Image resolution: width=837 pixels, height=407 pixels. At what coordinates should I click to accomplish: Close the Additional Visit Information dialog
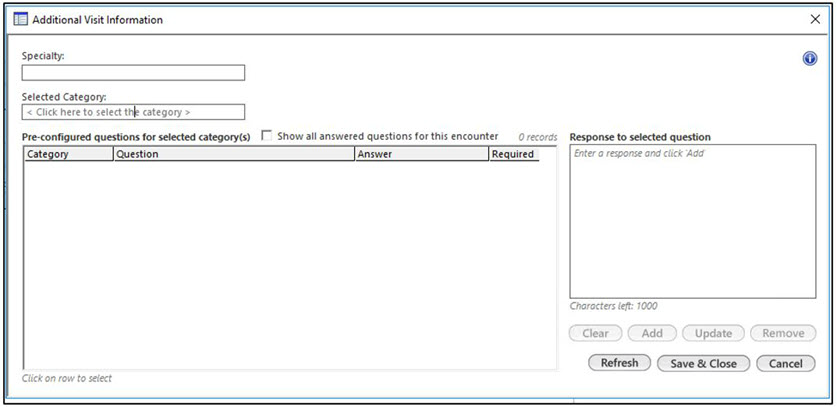coord(815,20)
